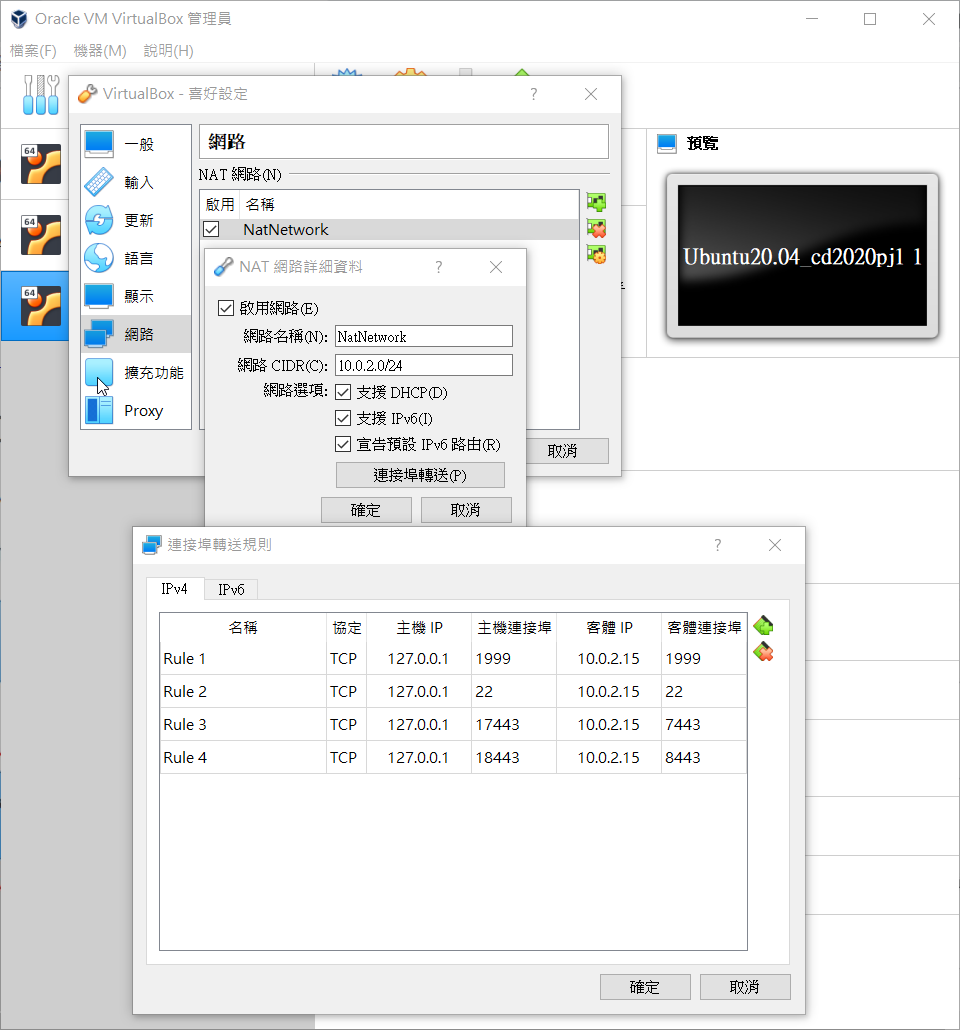Click the 連接埠轉送(P) button
This screenshot has height=1030, width=960.
pyautogui.click(x=420, y=475)
